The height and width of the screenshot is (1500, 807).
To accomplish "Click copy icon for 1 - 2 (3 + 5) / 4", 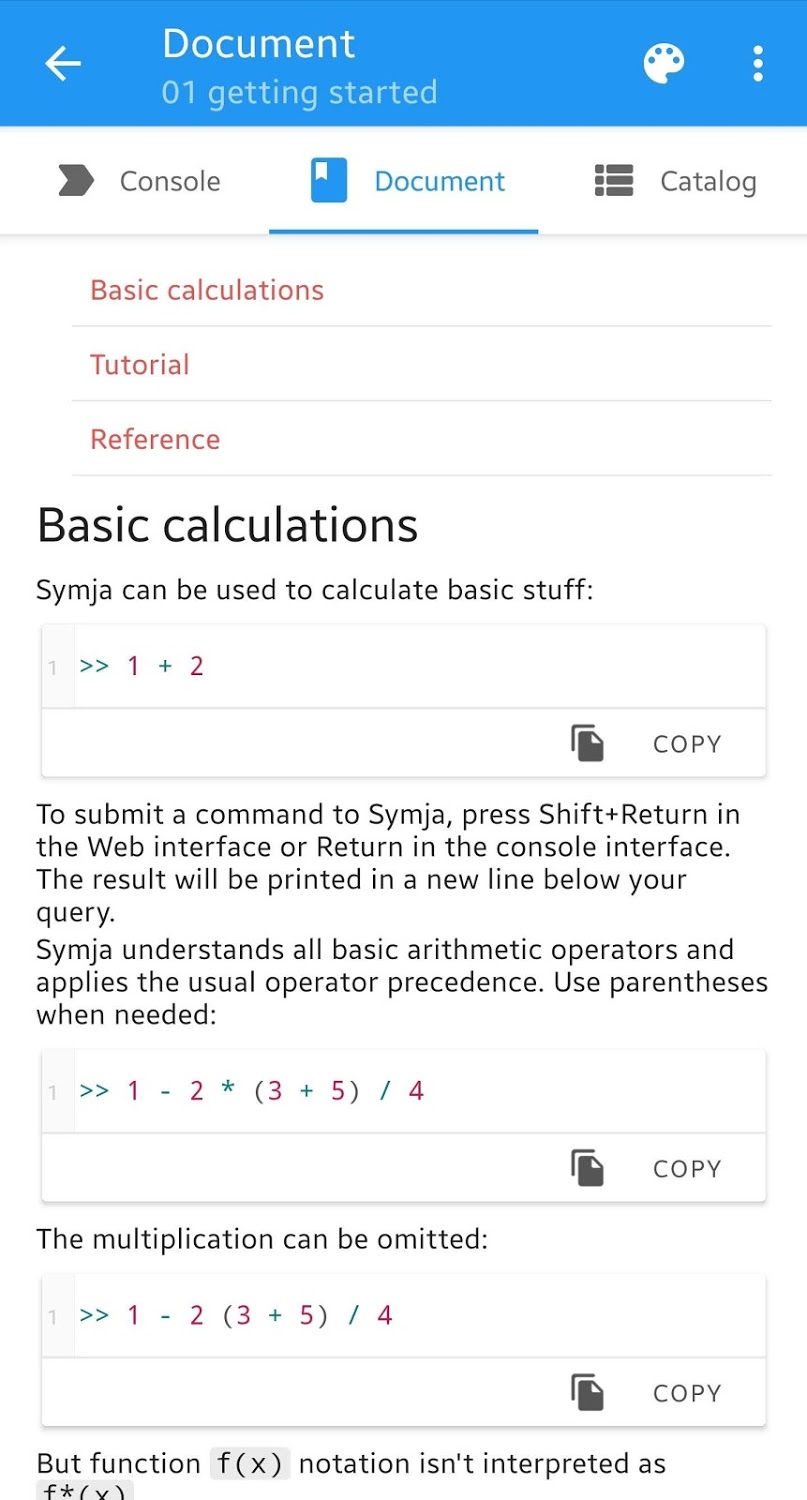I will click(588, 1393).
